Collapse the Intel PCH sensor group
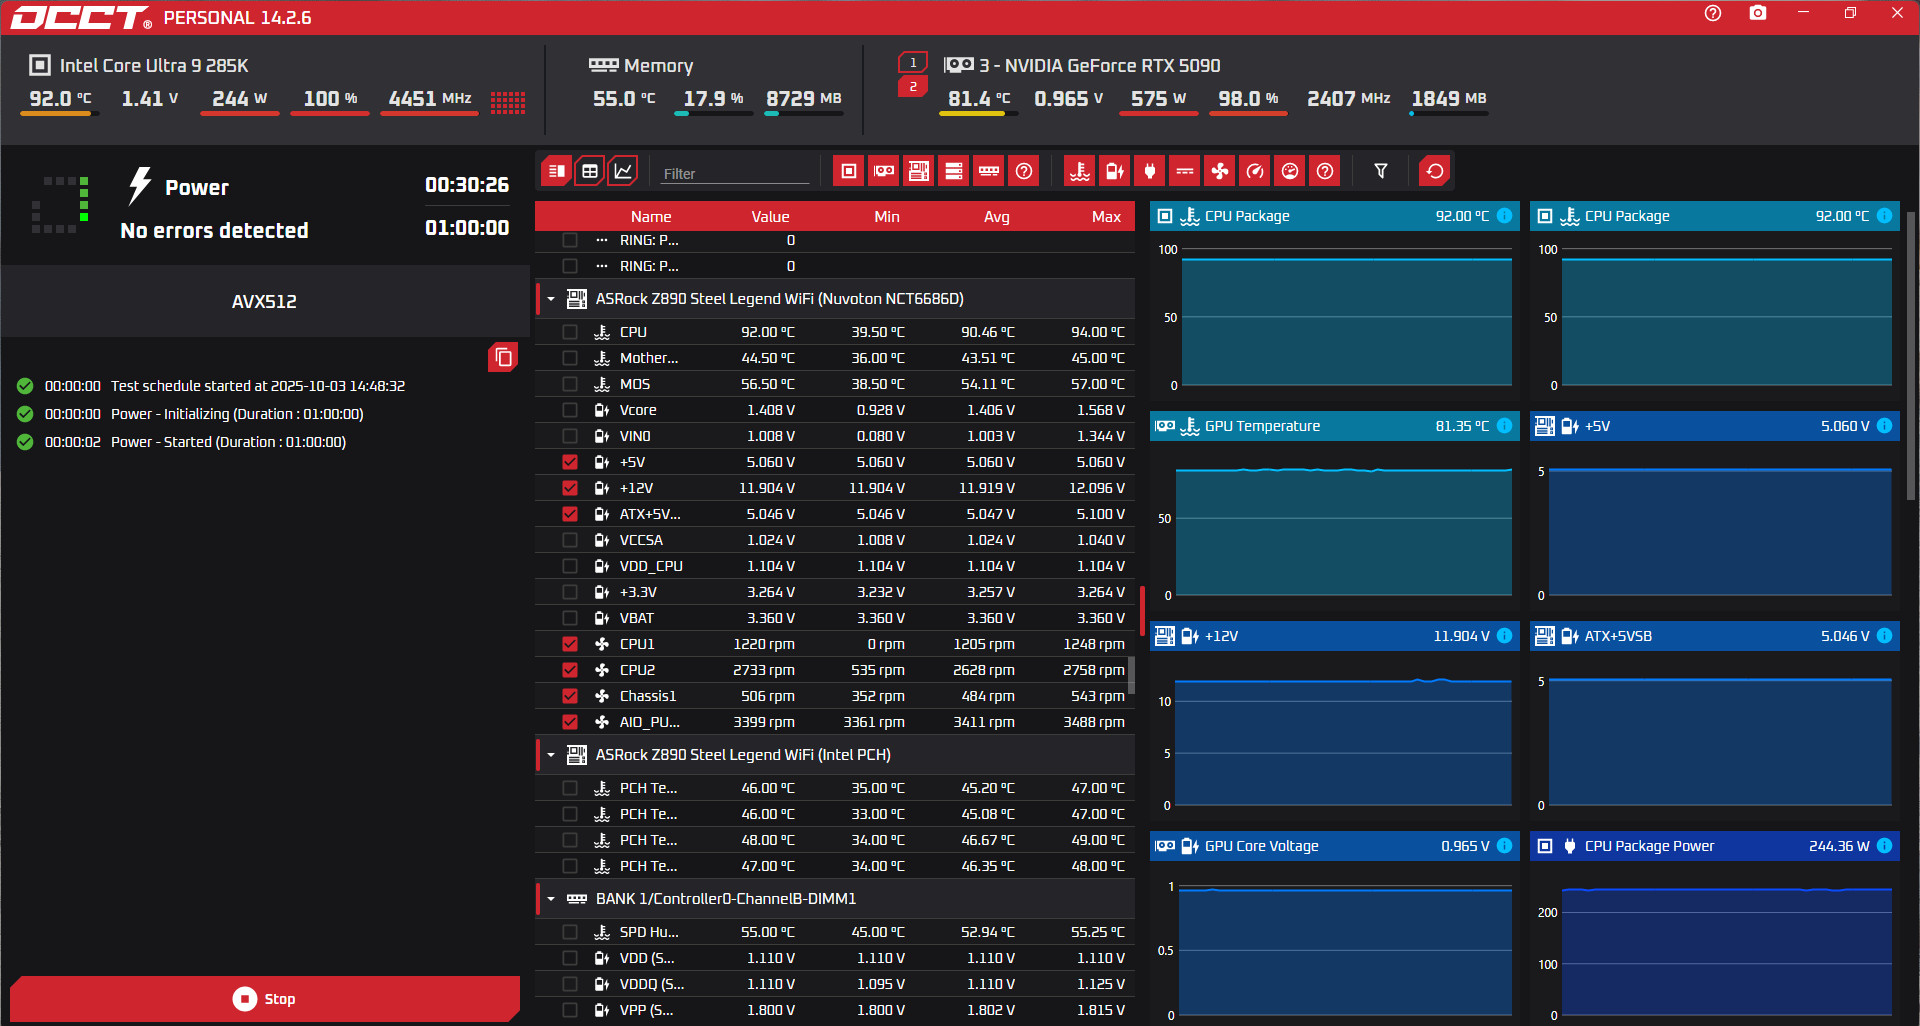Viewport: 1920px width, 1026px height. (551, 755)
